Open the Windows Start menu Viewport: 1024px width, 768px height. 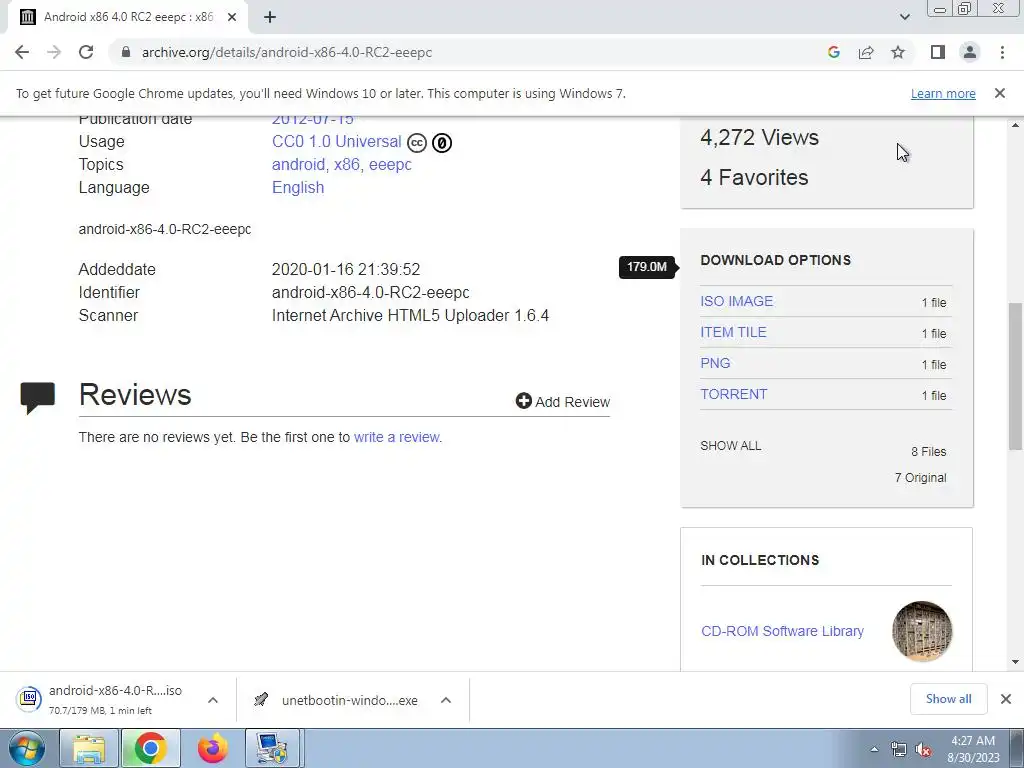tap(26, 748)
